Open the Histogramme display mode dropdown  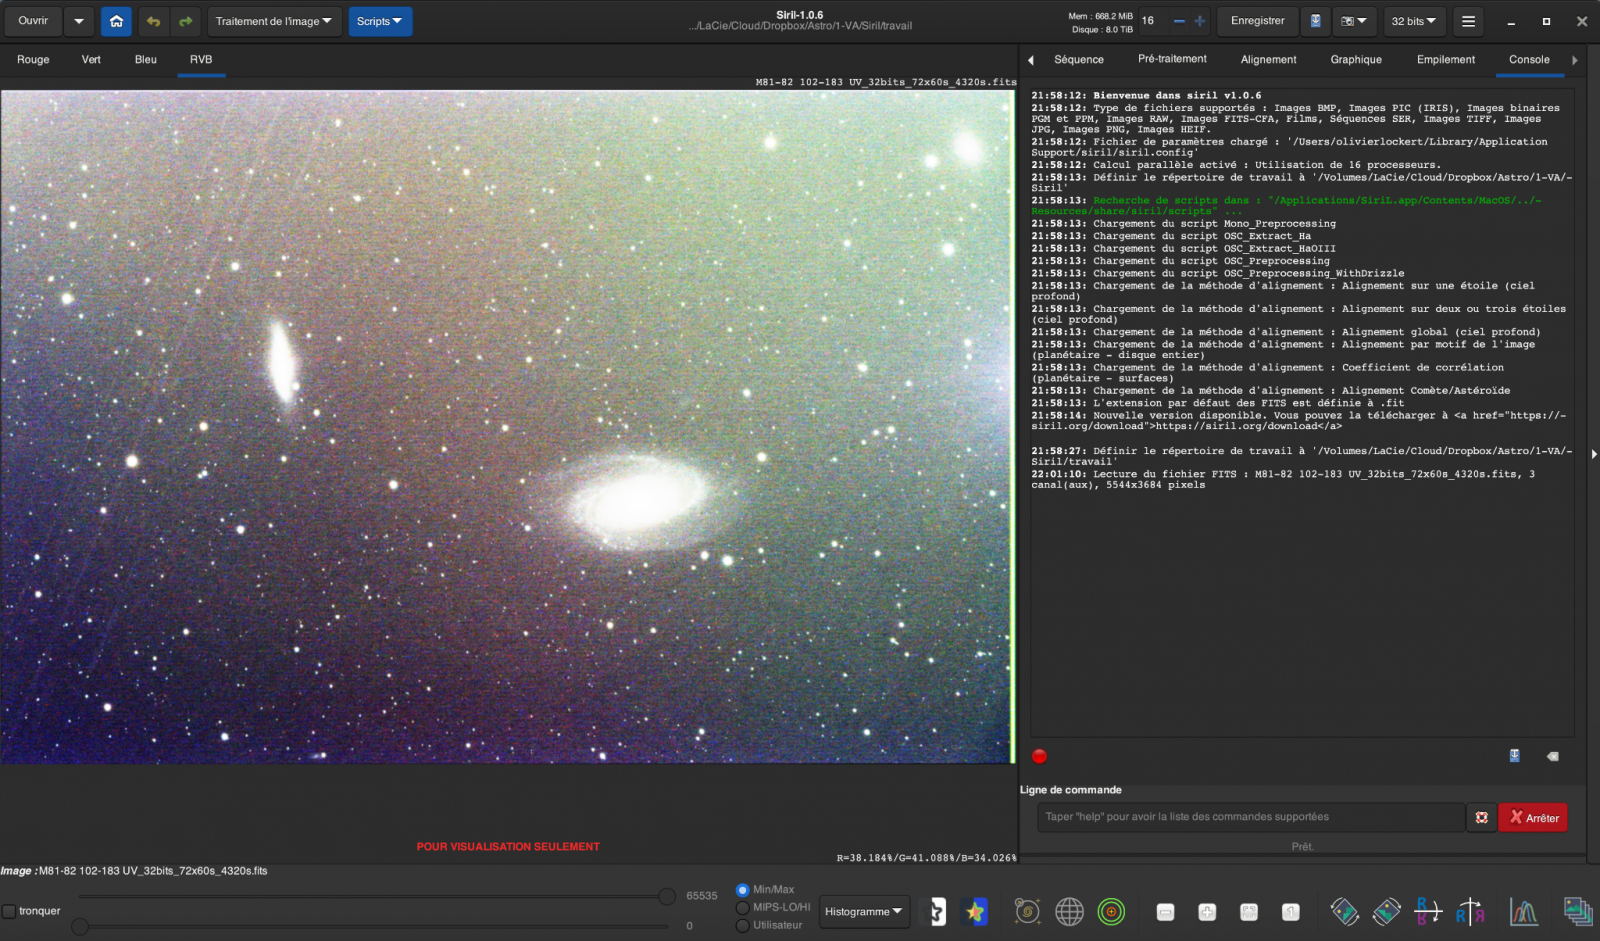(863, 911)
